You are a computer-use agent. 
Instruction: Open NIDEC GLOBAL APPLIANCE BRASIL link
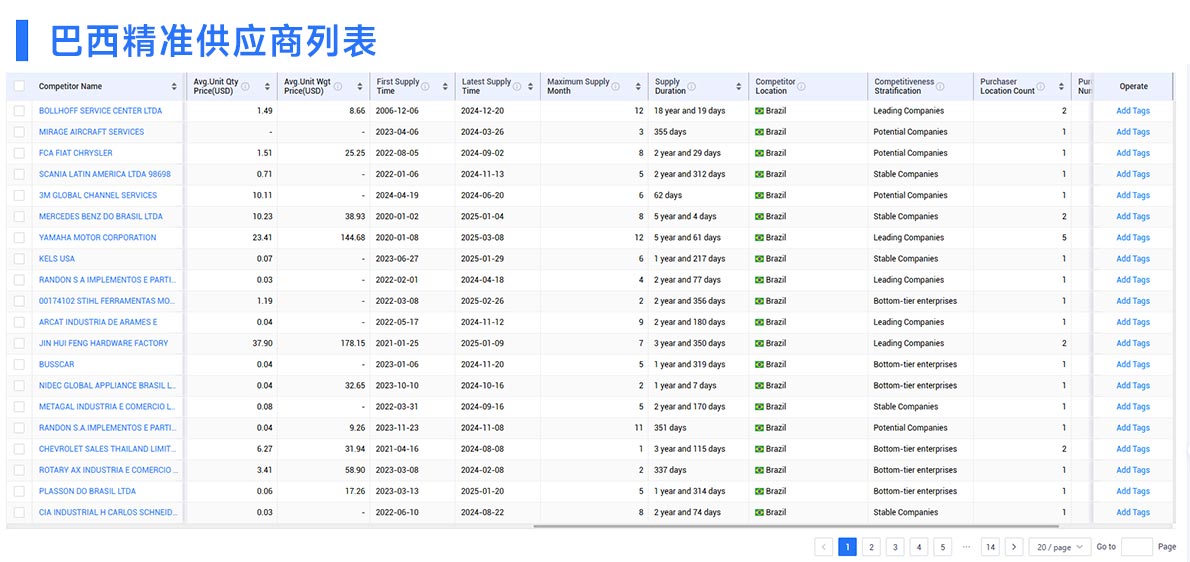(108, 385)
